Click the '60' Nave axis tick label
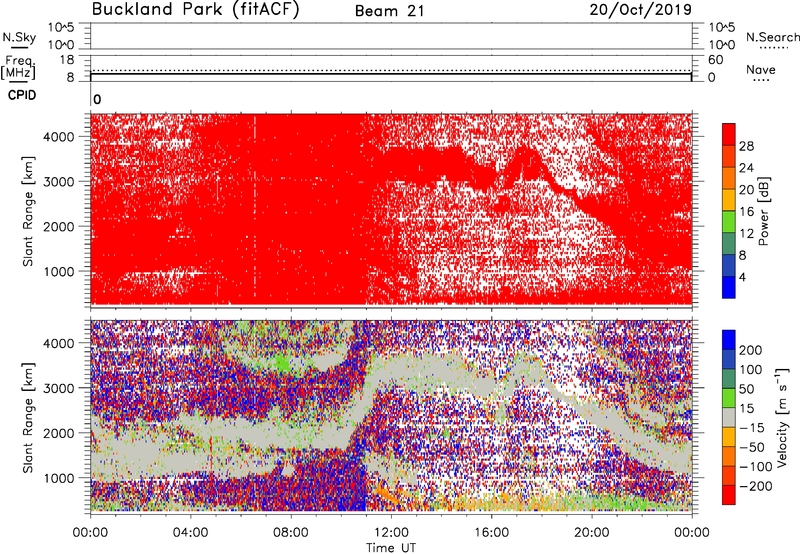This screenshot has height=554, width=800. pyautogui.click(x=716, y=60)
